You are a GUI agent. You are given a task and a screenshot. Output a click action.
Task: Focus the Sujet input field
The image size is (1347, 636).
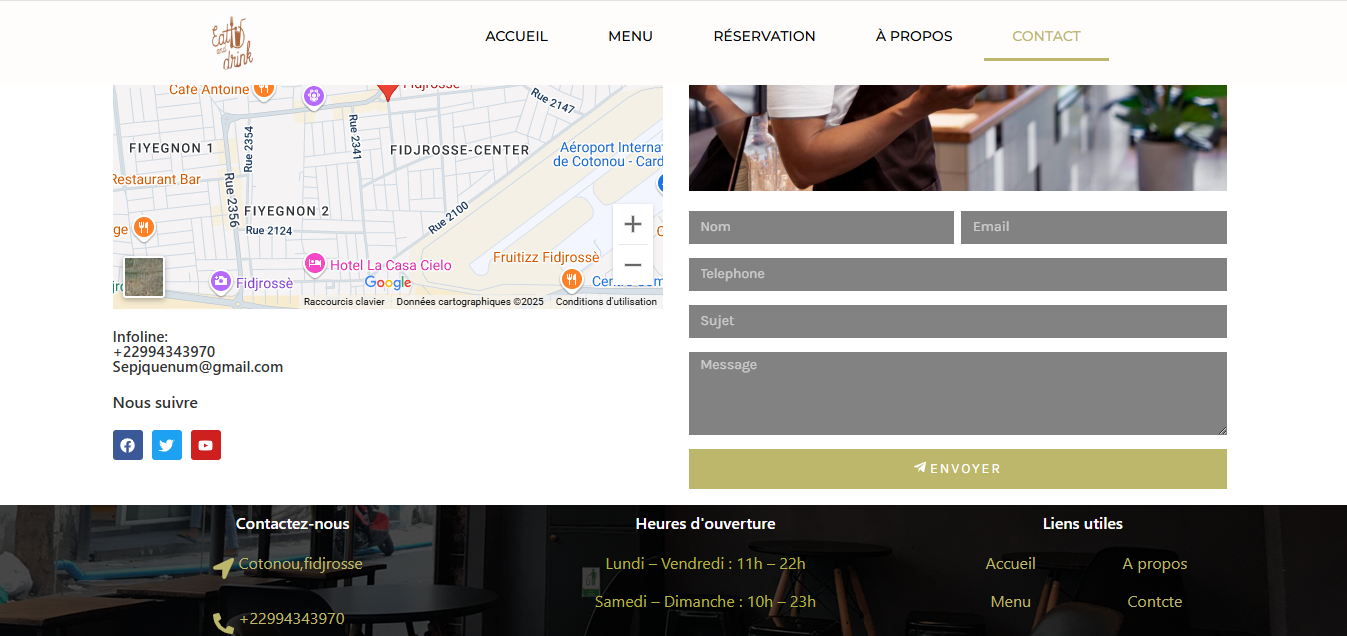coord(958,321)
